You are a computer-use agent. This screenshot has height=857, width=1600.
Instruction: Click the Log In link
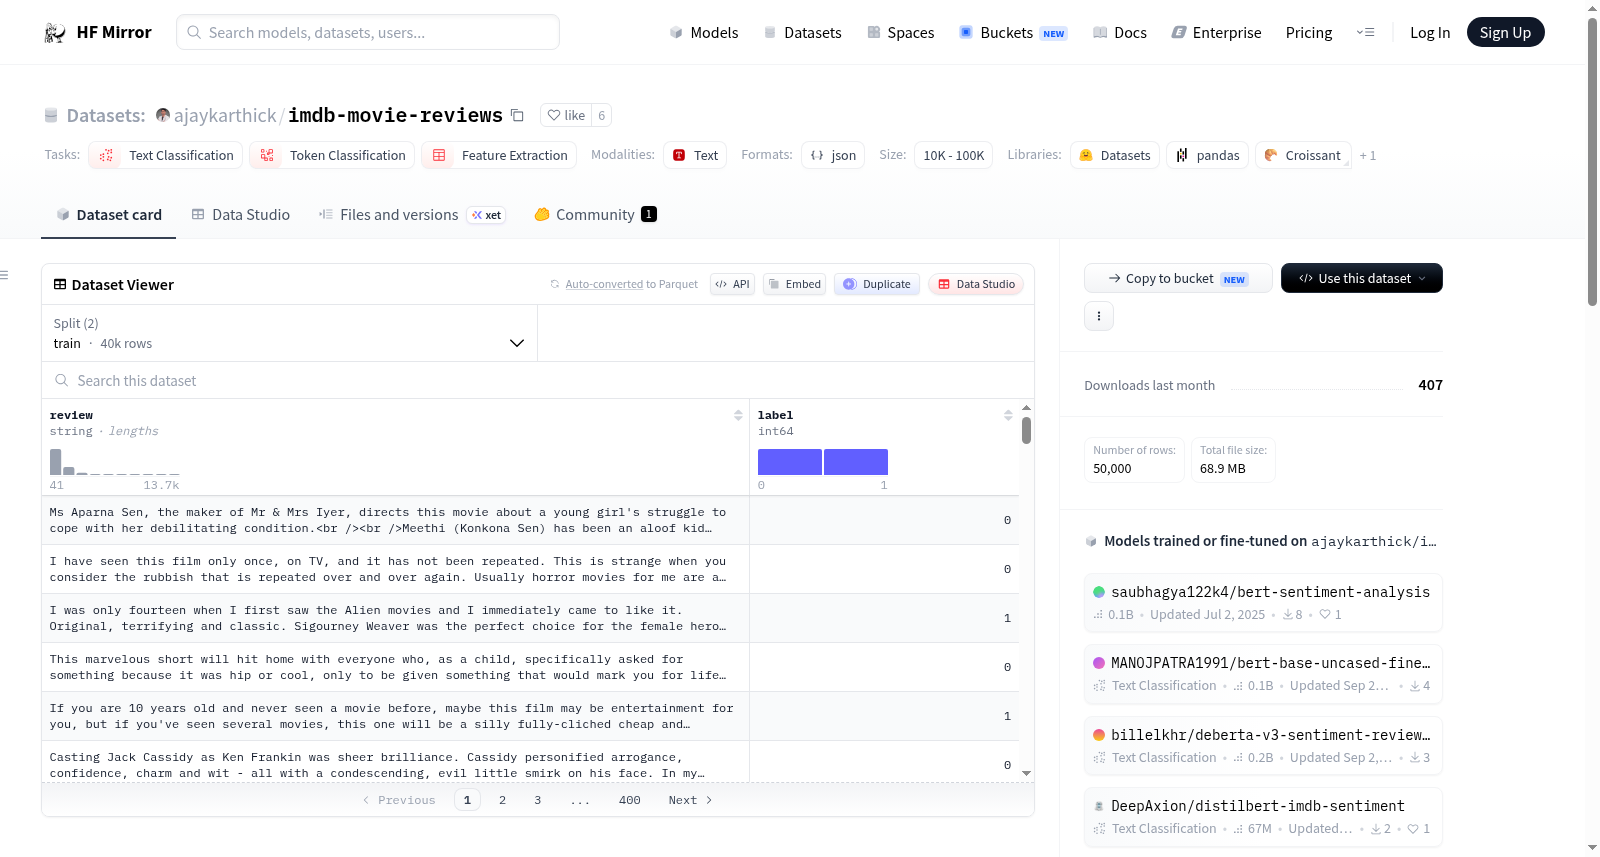1430,33
